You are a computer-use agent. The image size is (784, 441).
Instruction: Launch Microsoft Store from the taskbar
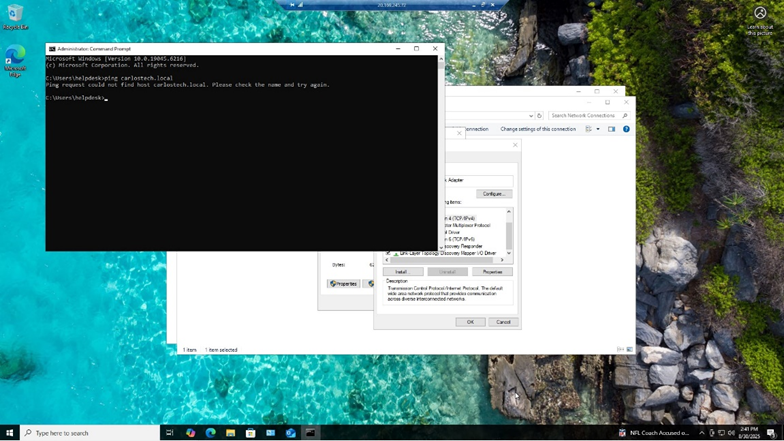pos(250,433)
